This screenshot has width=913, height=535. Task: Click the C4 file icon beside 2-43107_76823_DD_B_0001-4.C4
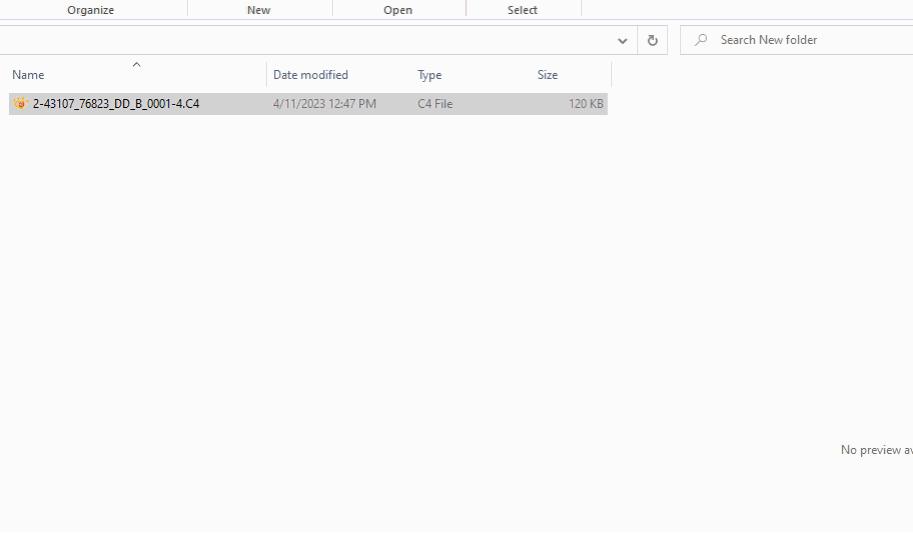20,104
